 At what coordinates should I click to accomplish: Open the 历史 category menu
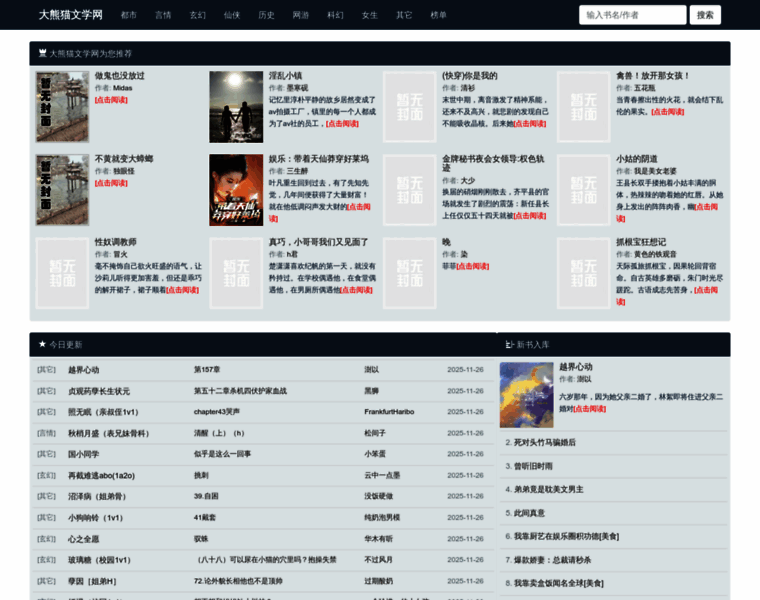[267, 15]
